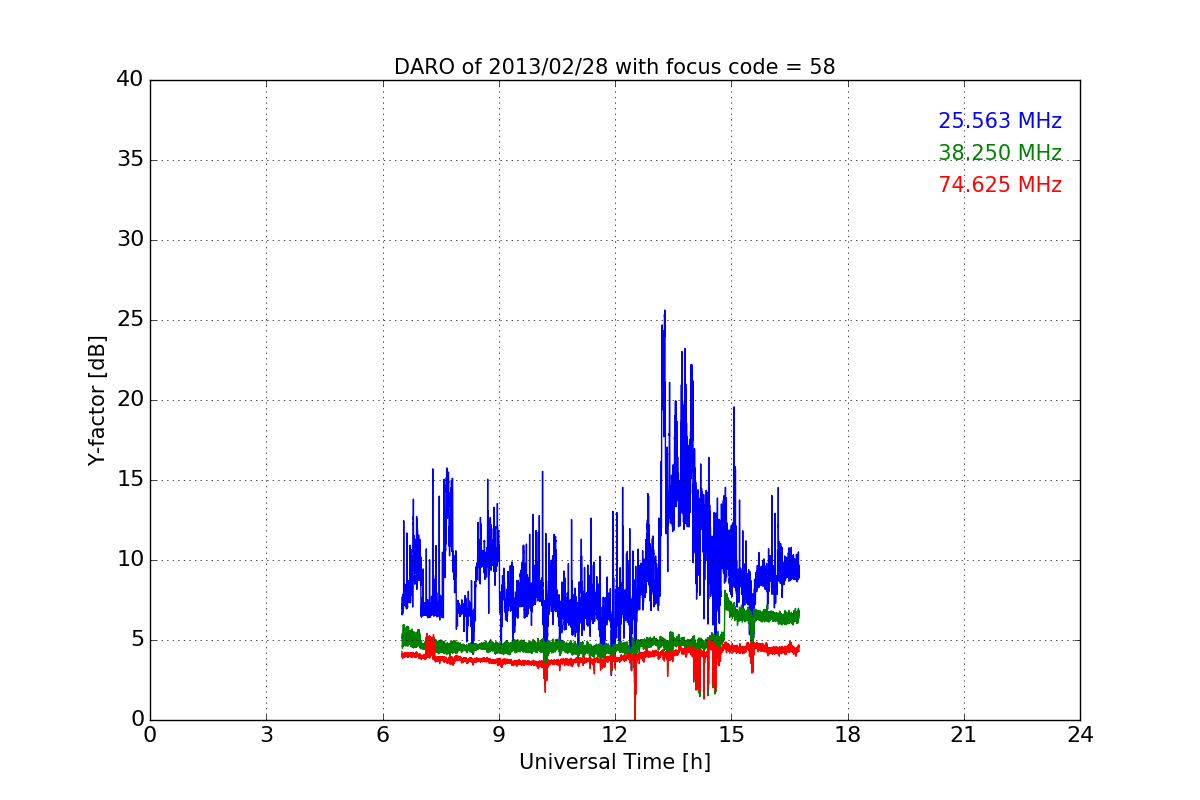The width and height of the screenshot is (1200, 800).
Task: Click the x-axis tick label 6
Action: [x=382, y=735]
